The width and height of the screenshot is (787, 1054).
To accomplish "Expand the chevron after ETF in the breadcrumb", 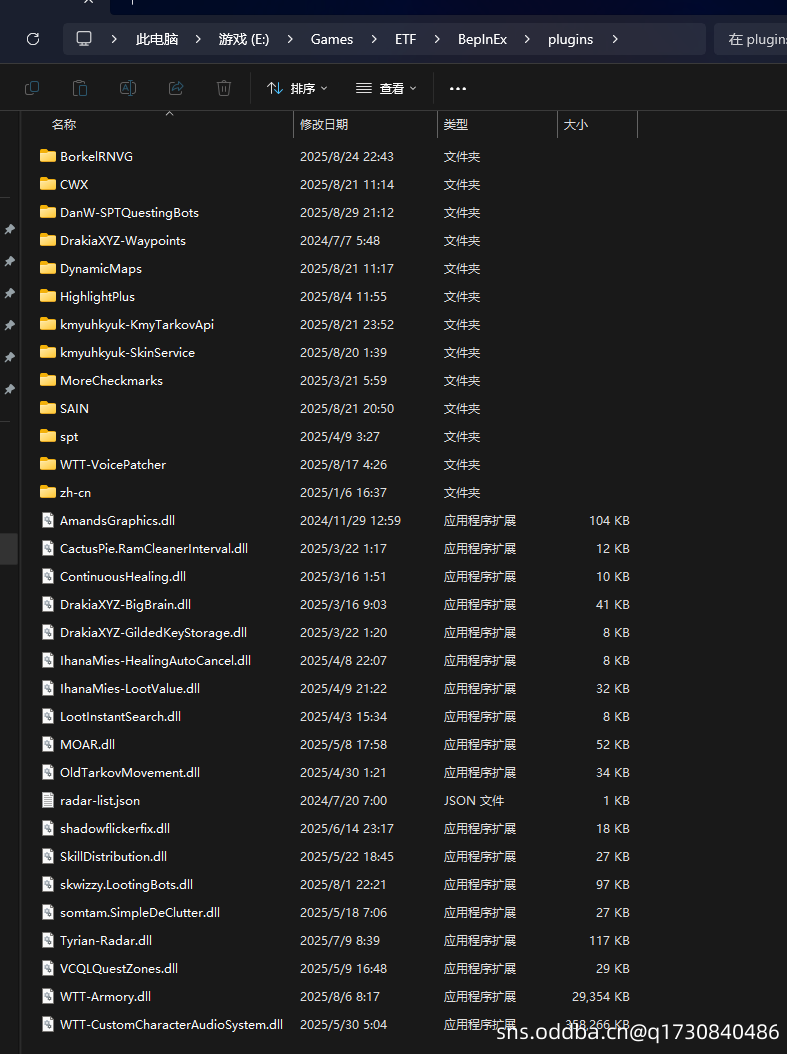I will click(437, 39).
